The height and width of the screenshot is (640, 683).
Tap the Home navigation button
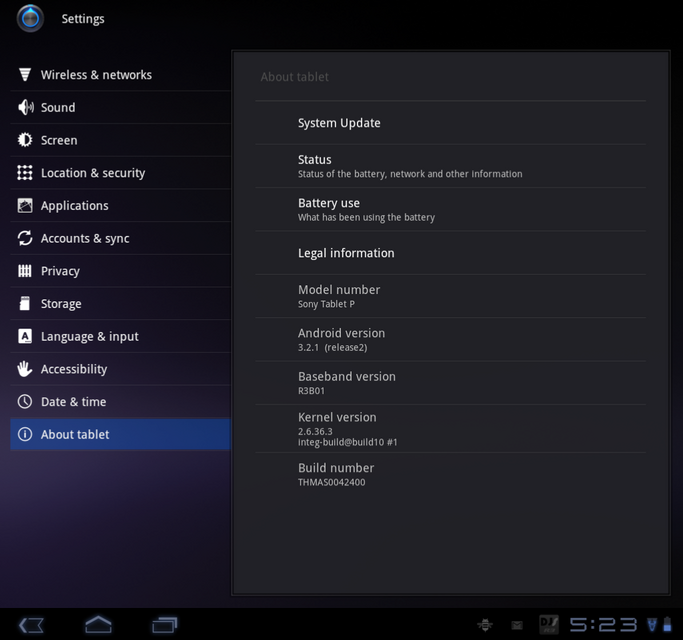tap(98, 624)
